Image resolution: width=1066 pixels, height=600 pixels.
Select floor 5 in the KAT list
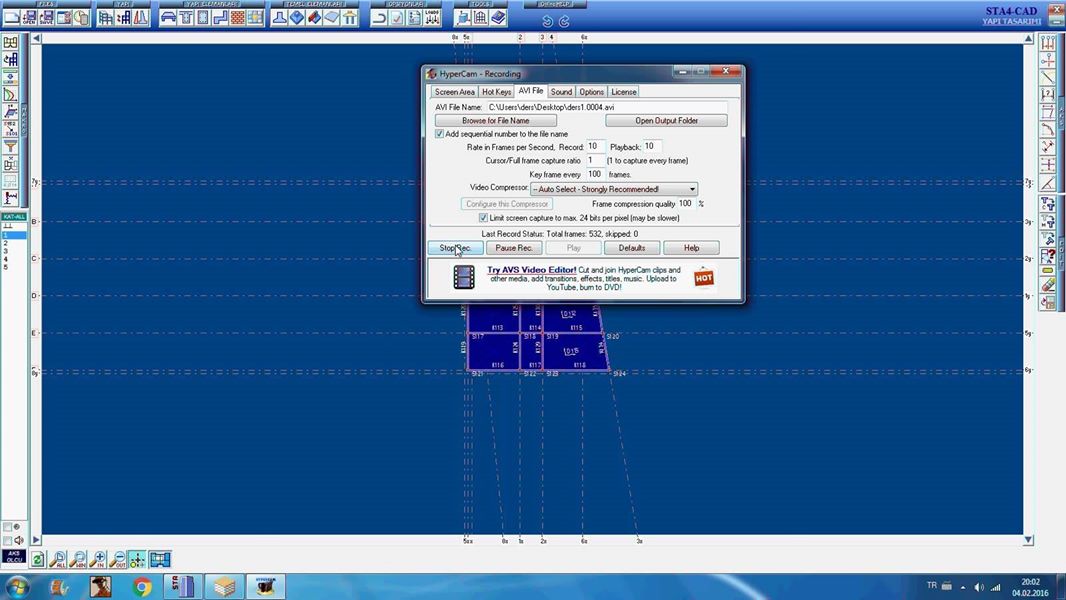(14, 267)
